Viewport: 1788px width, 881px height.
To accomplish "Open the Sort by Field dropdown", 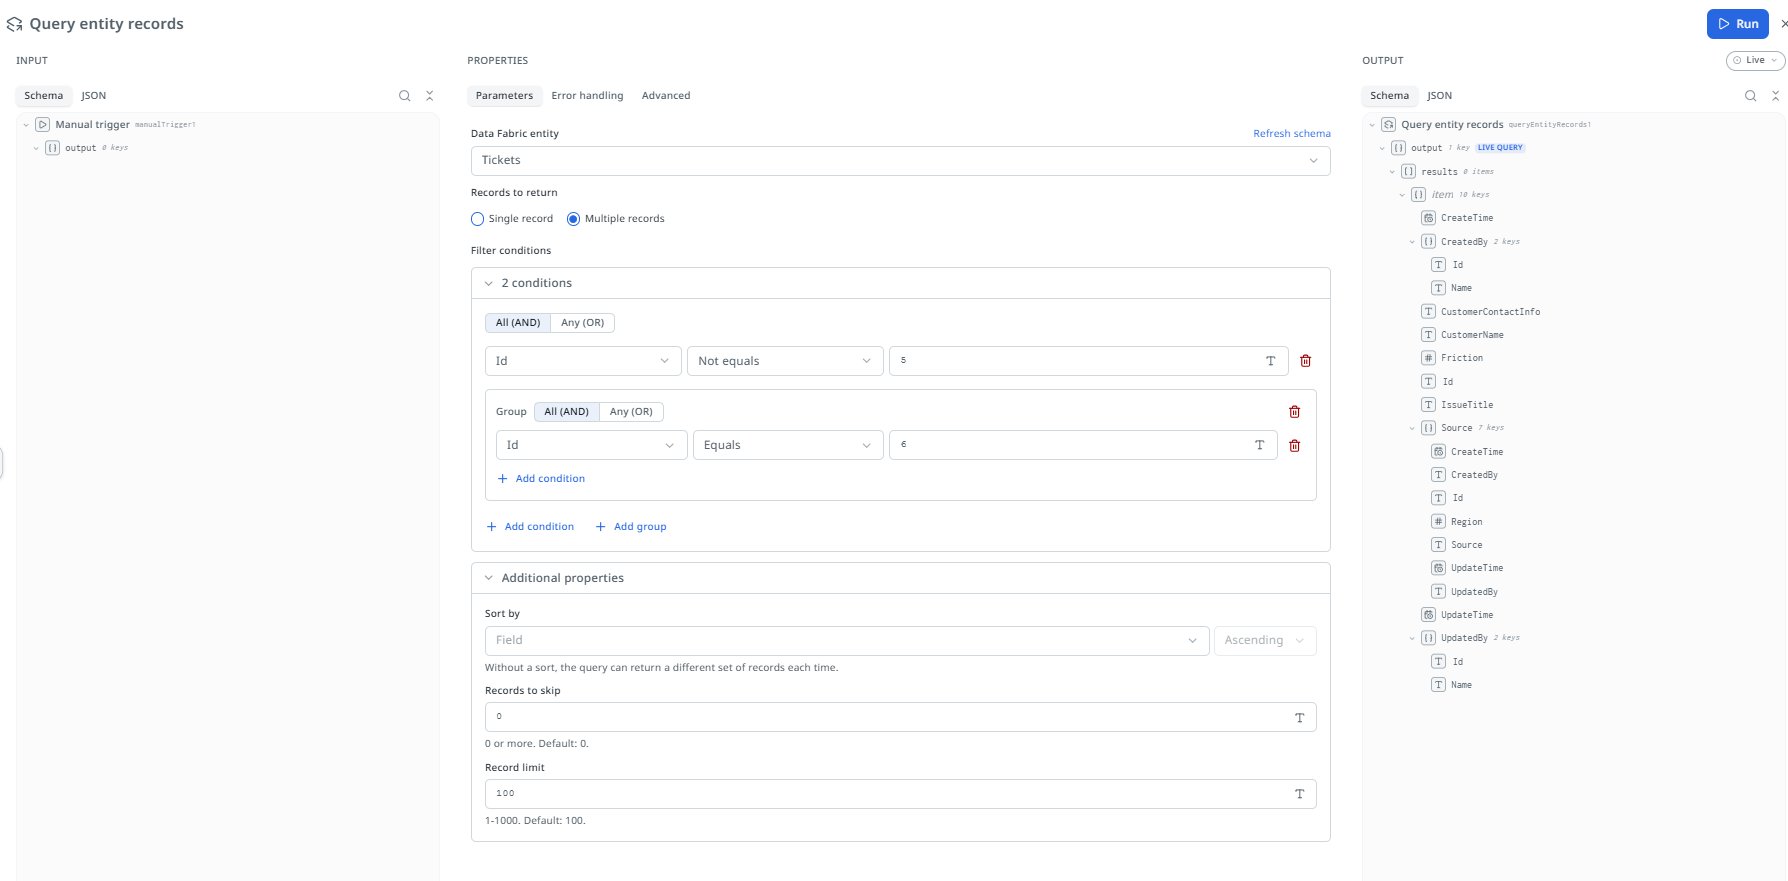I will 847,641.
